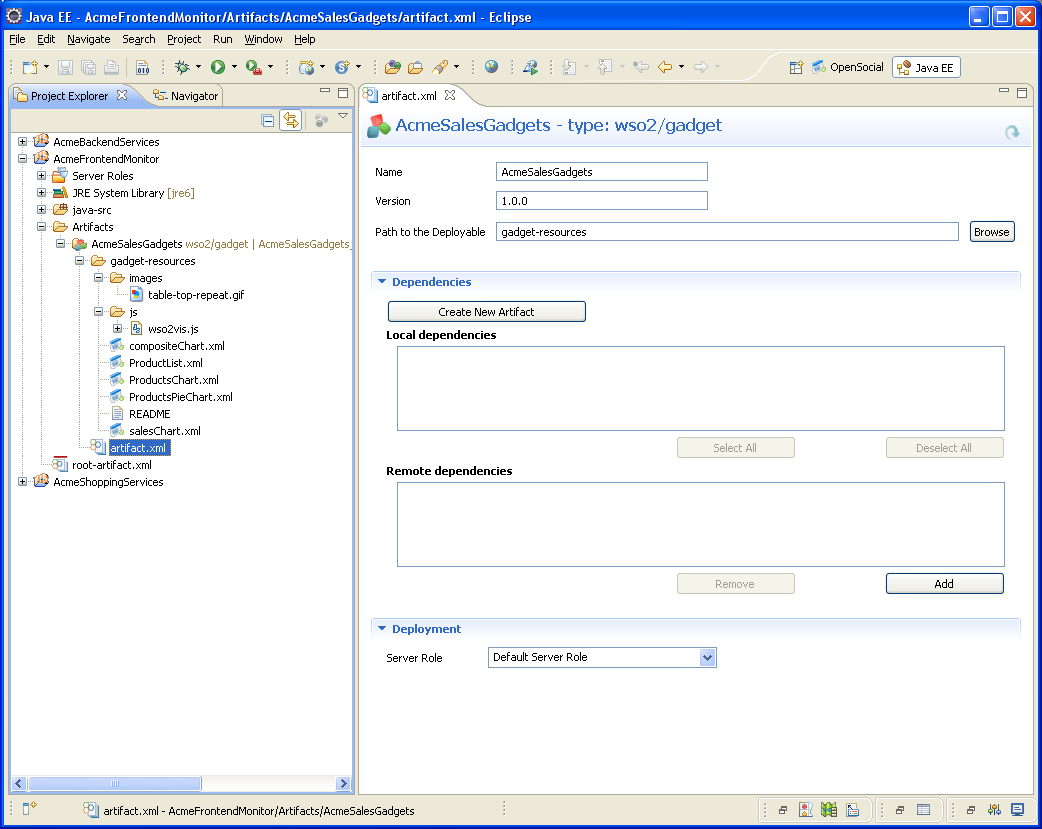
Task: Open the Run button dropdown arrow
Action: pyautogui.click(x=234, y=67)
